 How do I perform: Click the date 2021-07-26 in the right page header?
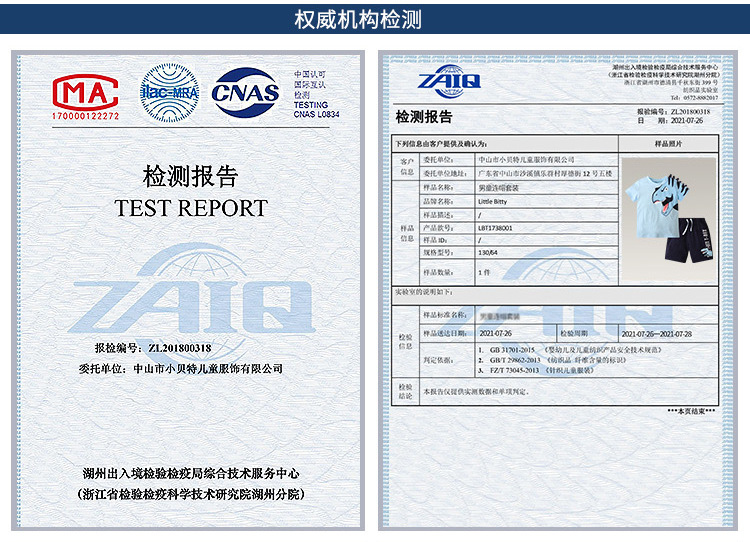pyautogui.click(x=687, y=121)
